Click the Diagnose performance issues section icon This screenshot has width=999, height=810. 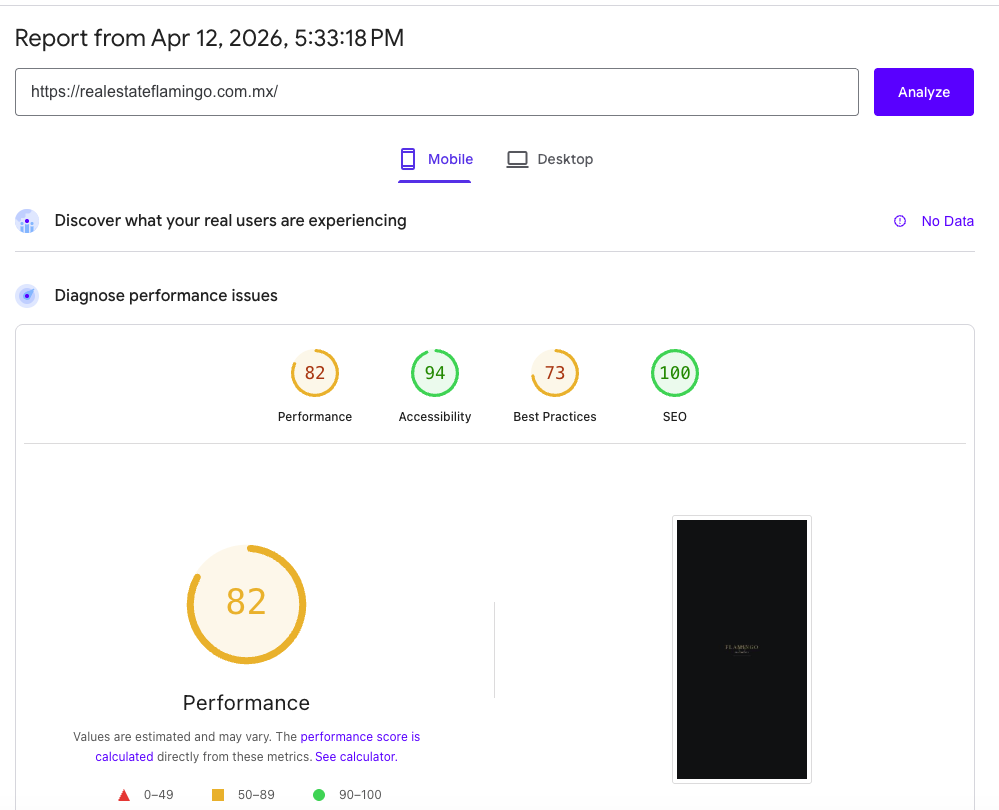pyautogui.click(x=27, y=295)
